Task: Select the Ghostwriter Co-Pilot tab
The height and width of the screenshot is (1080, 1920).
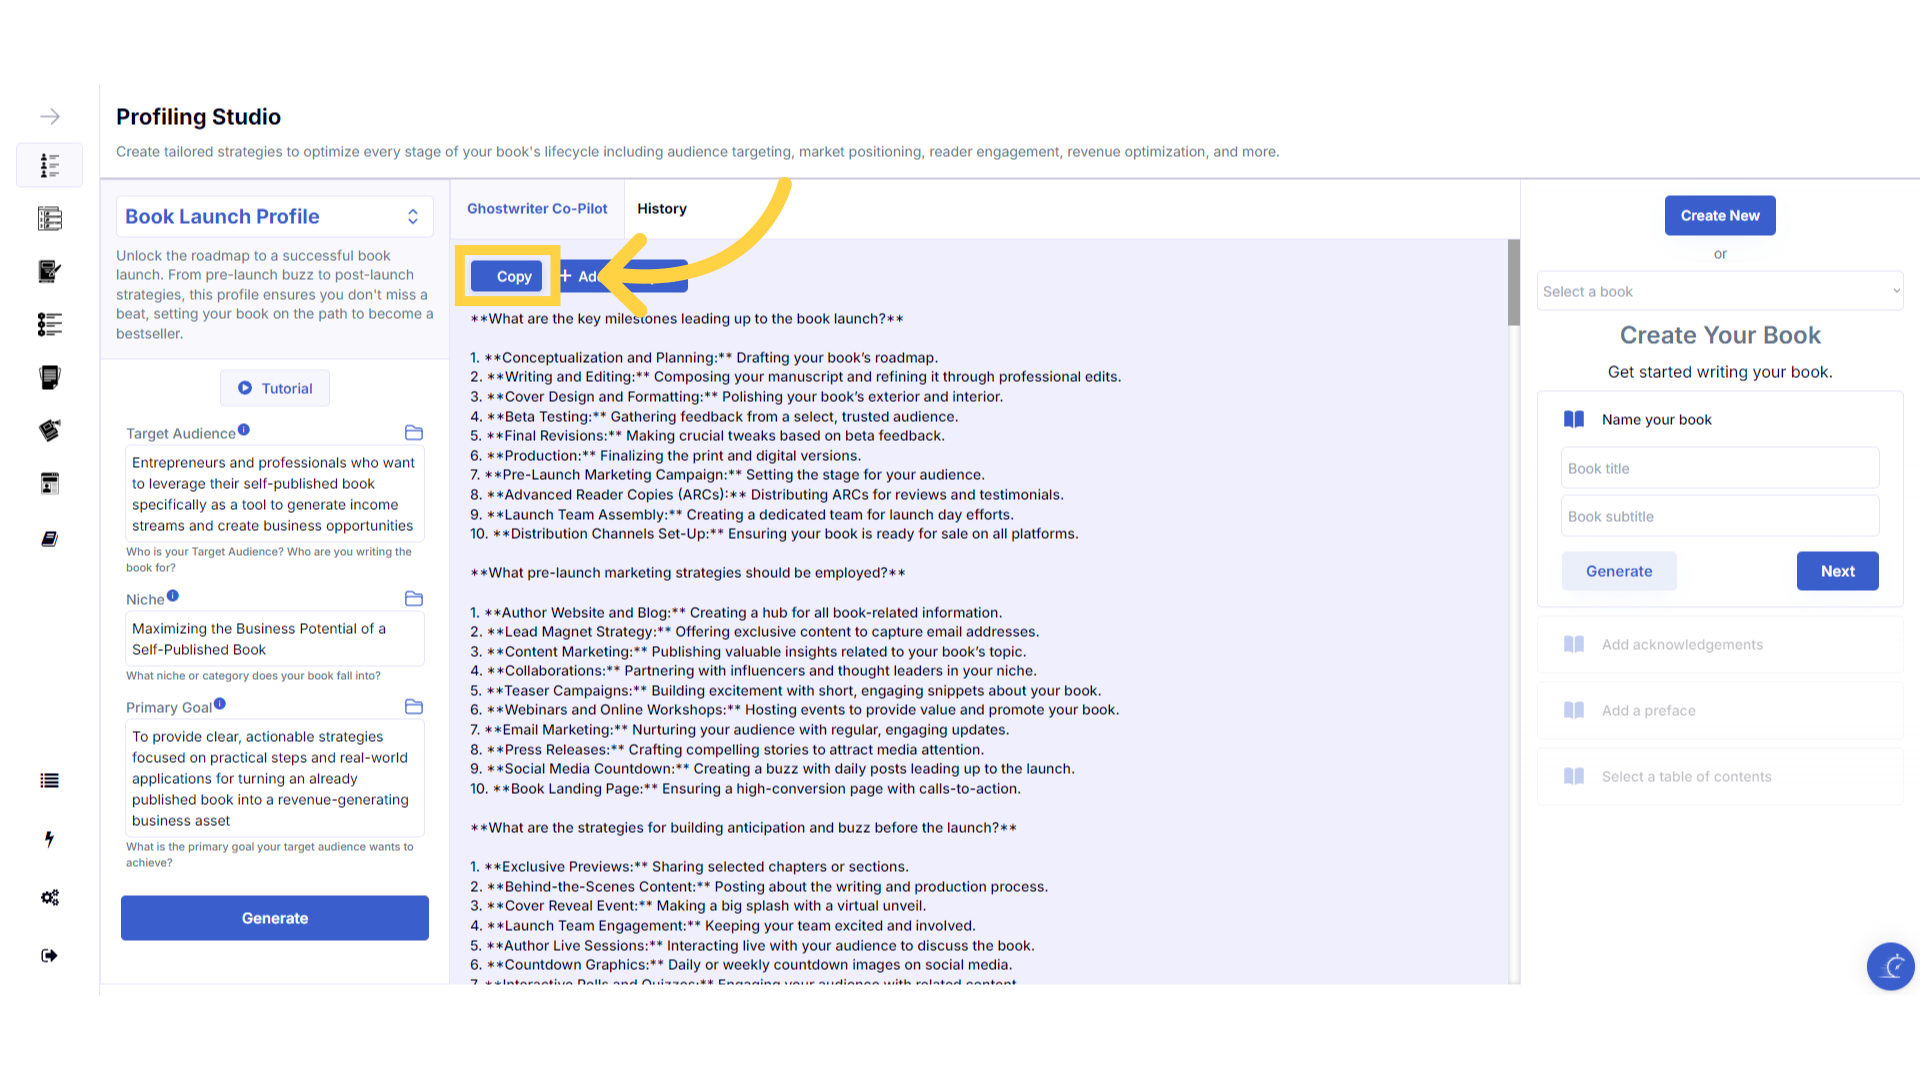Action: coord(537,209)
